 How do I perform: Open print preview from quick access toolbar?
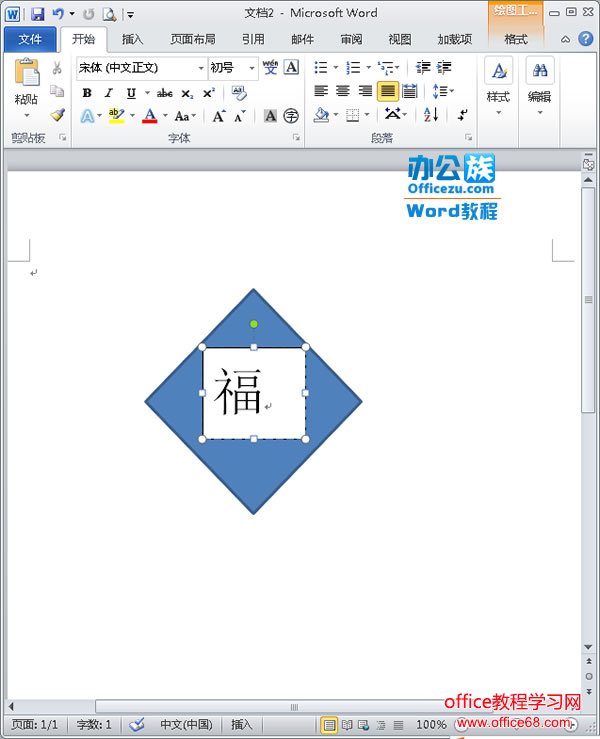[x=109, y=15]
